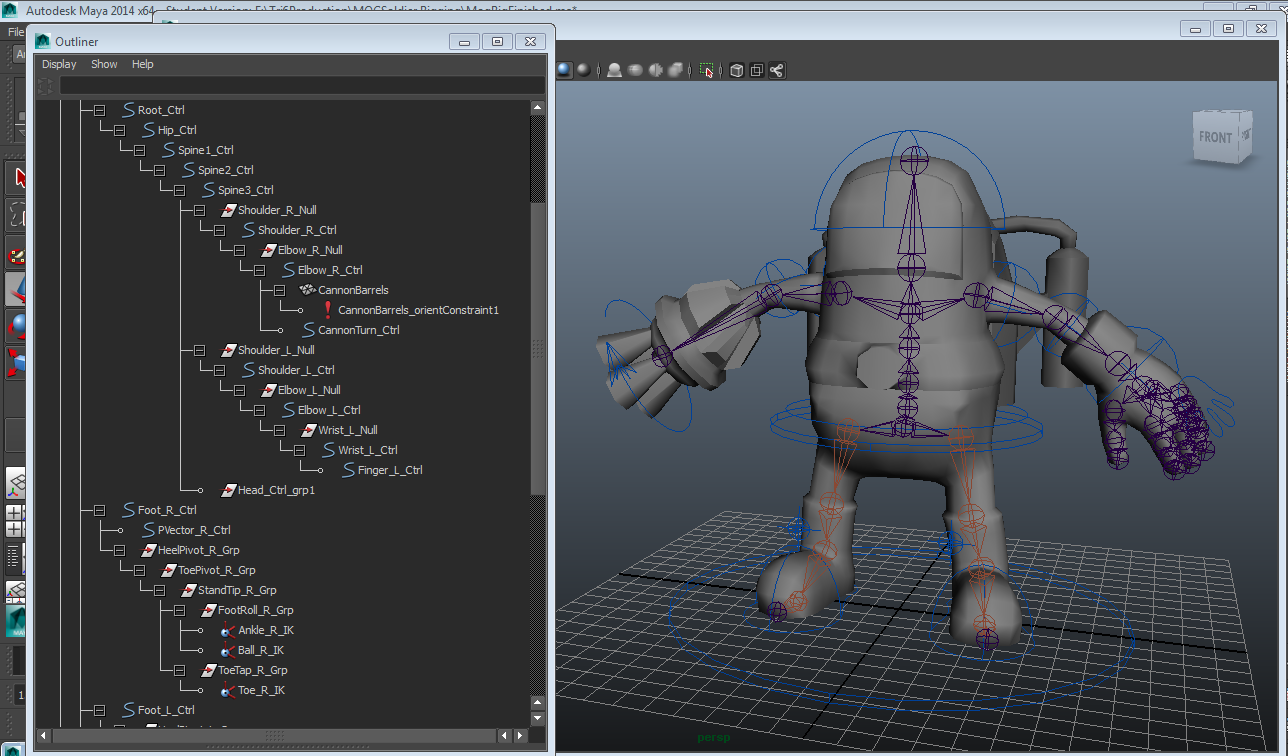This screenshot has height=756, width=1288.
Task: Click the CannonBarrels mesh icon
Action: [307, 290]
